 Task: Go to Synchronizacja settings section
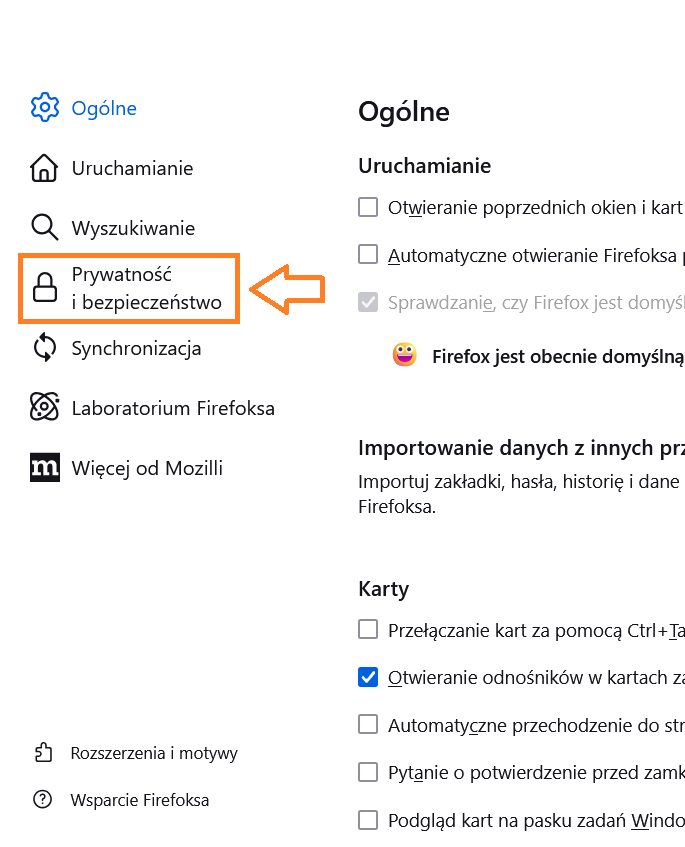(x=136, y=348)
